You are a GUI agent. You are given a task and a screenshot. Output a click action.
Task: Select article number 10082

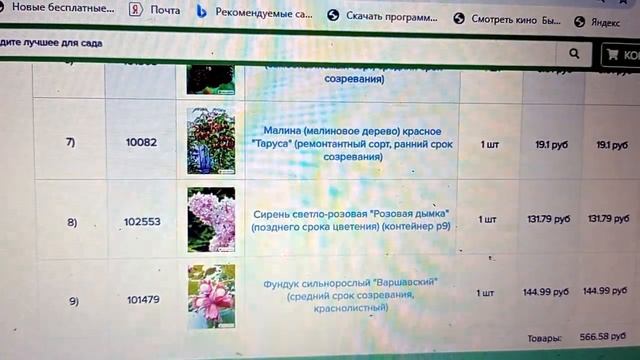coord(141,142)
